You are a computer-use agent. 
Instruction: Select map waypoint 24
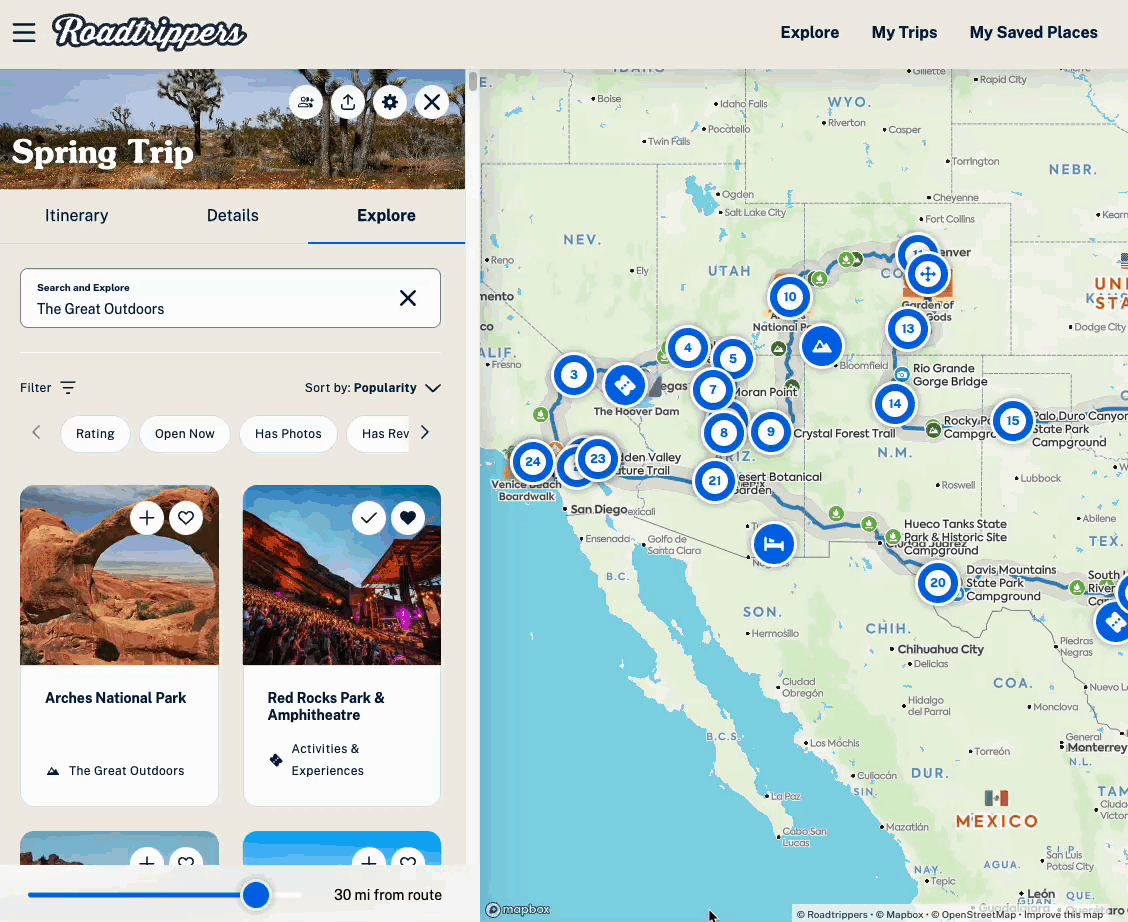532,461
